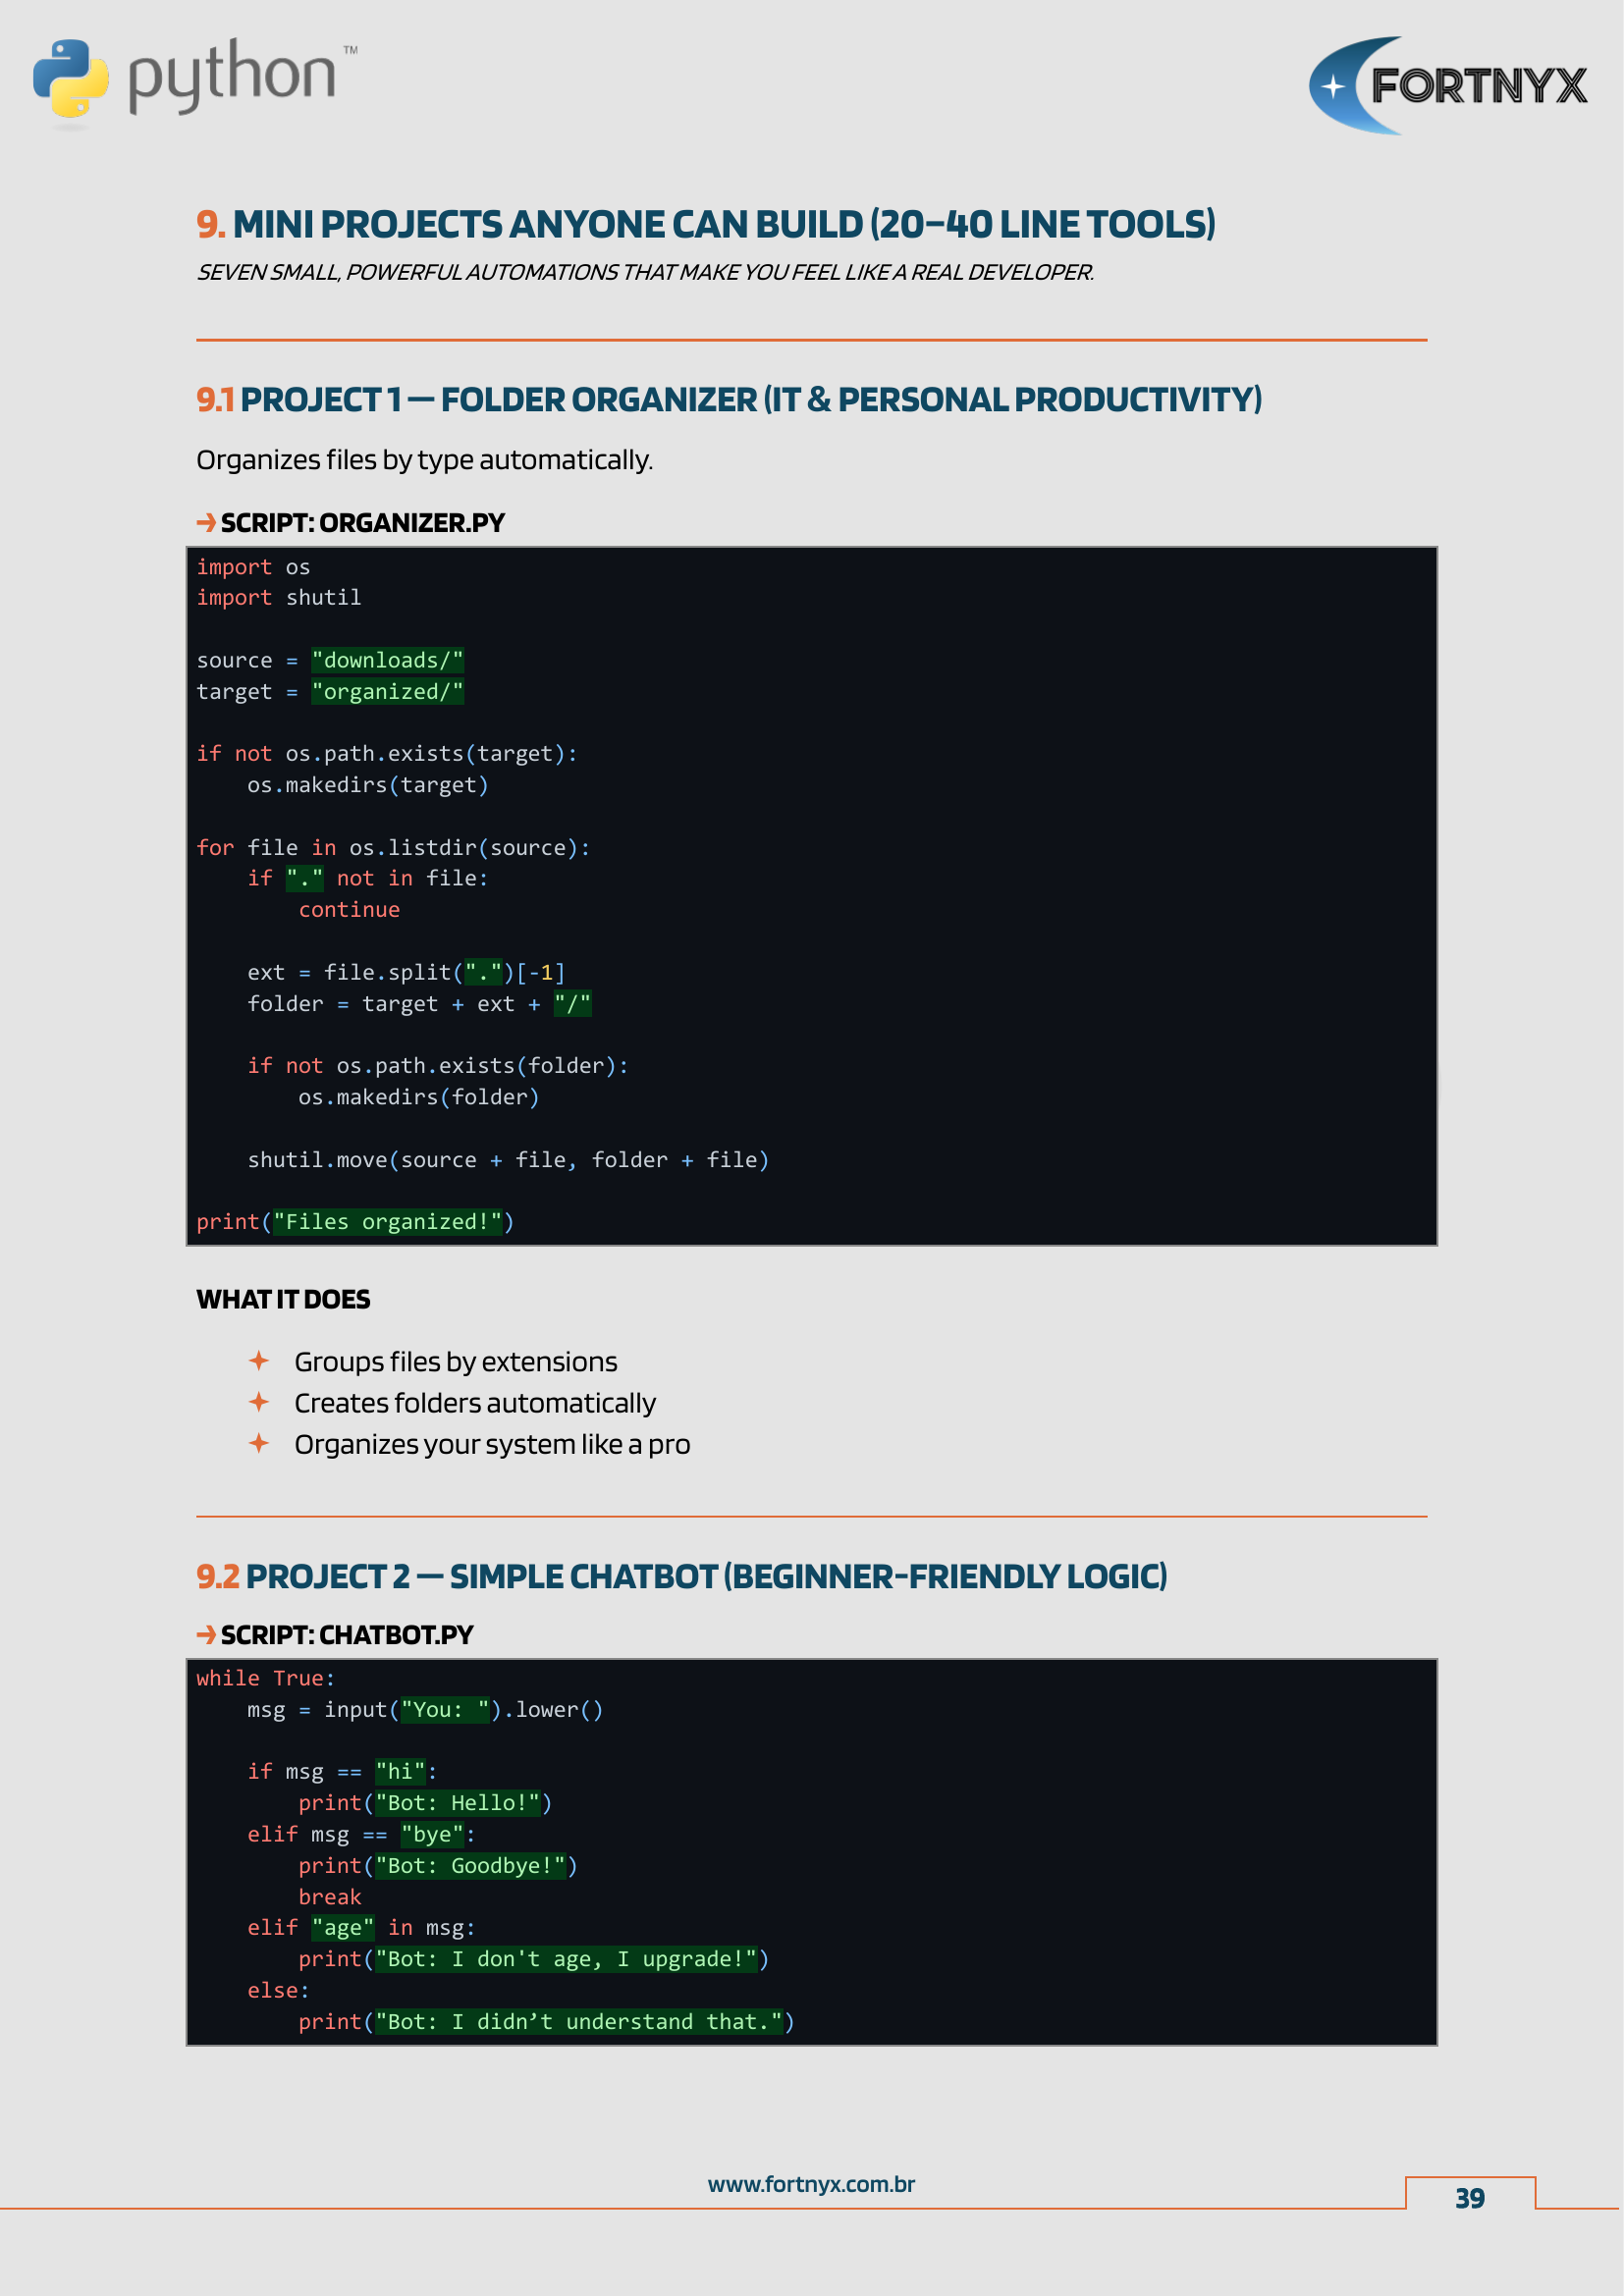Click the break keyword in the chatbot code

pos(329,1896)
